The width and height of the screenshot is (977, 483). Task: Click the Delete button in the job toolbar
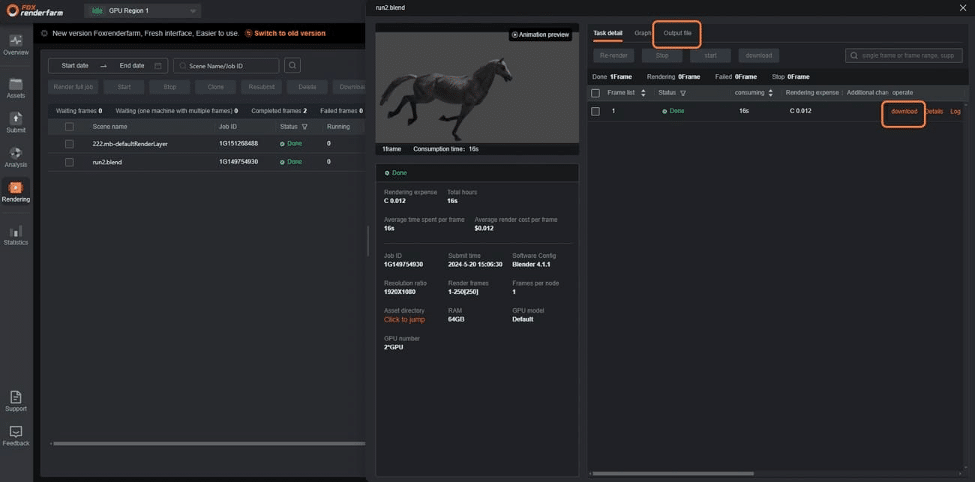click(307, 87)
